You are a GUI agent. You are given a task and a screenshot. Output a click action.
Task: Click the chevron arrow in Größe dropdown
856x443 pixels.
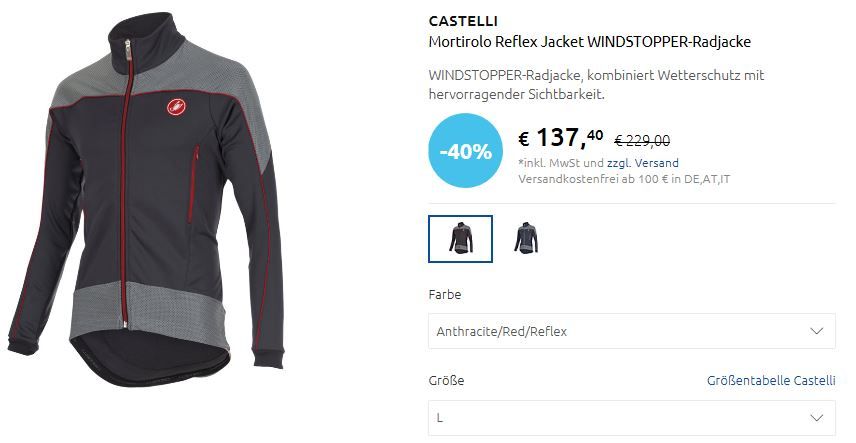point(816,418)
